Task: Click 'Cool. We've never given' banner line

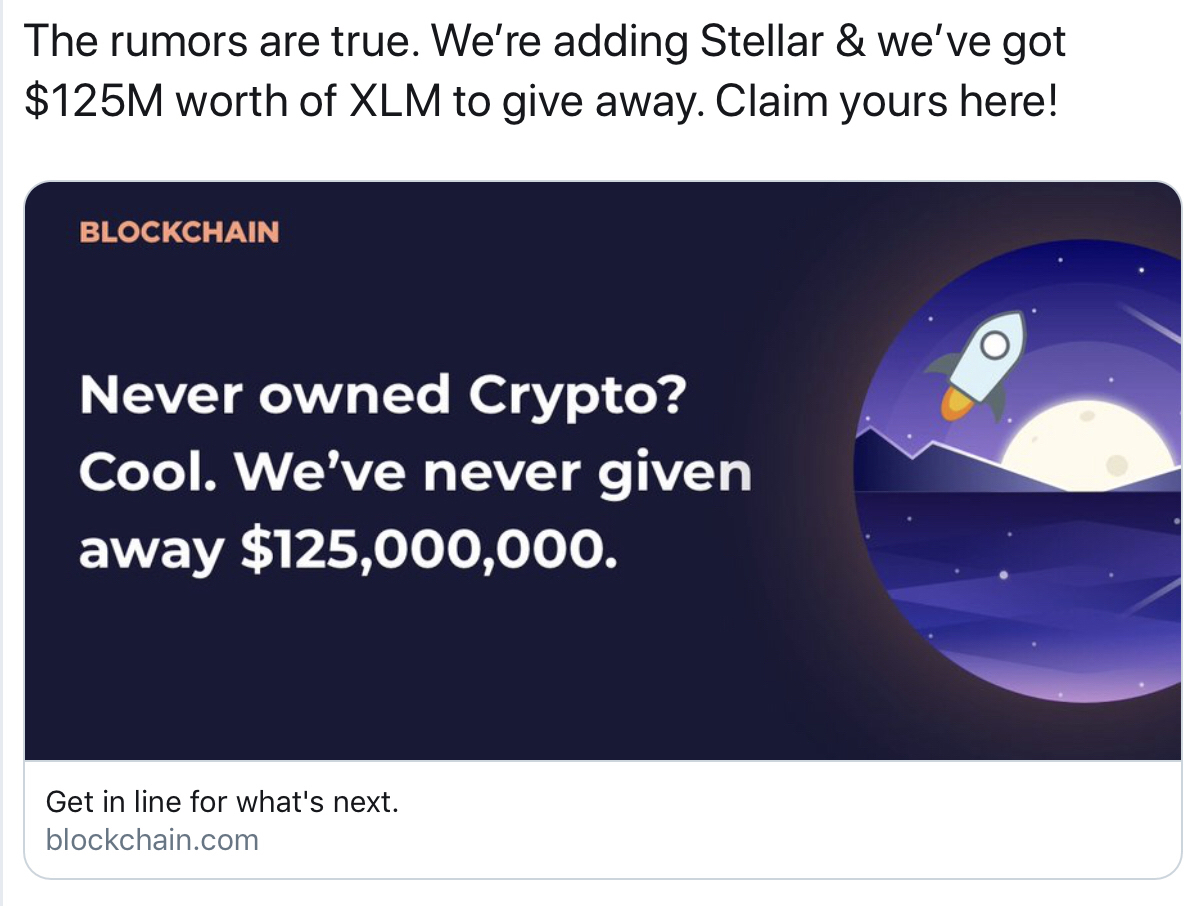Action: coord(414,473)
